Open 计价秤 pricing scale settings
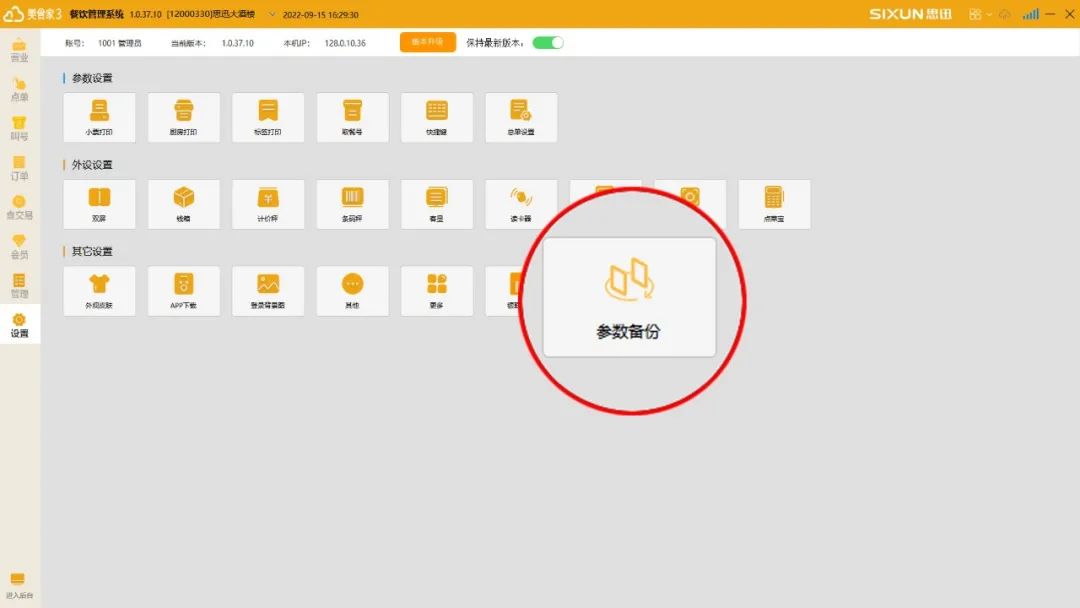 tap(268, 204)
